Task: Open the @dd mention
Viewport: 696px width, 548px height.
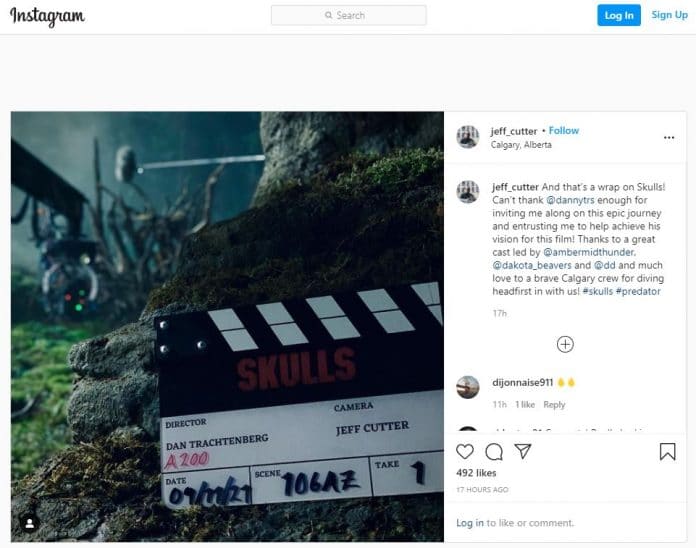Action: click(x=605, y=265)
